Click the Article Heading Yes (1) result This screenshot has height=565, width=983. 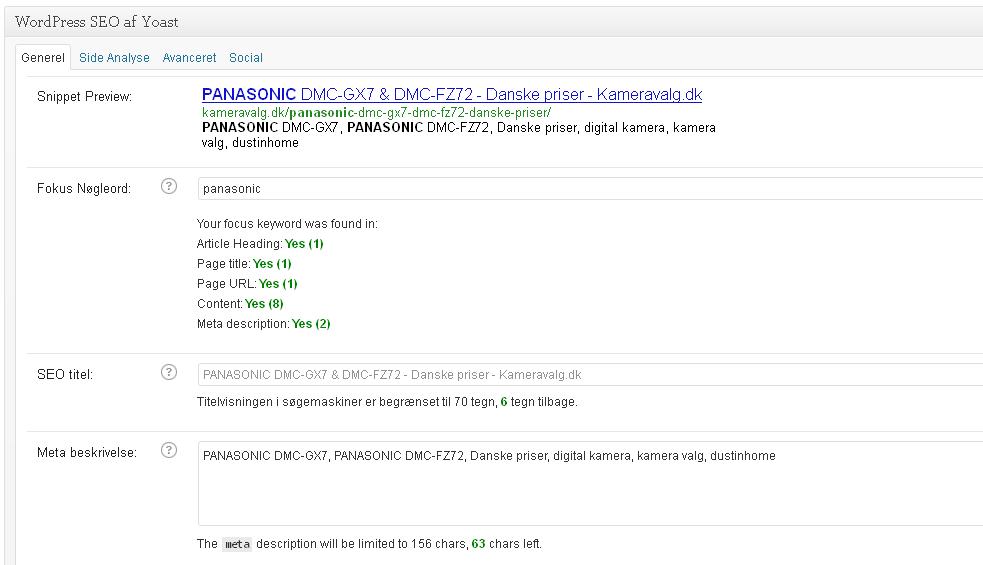point(304,243)
